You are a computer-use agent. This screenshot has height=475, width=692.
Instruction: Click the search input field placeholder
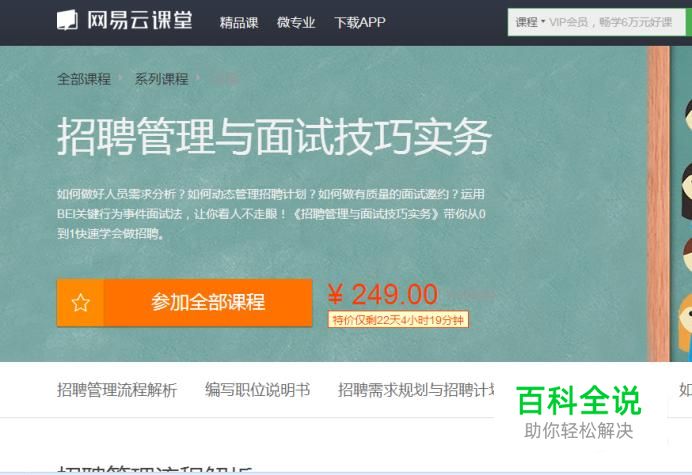pyautogui.click(x=611, y=22)
